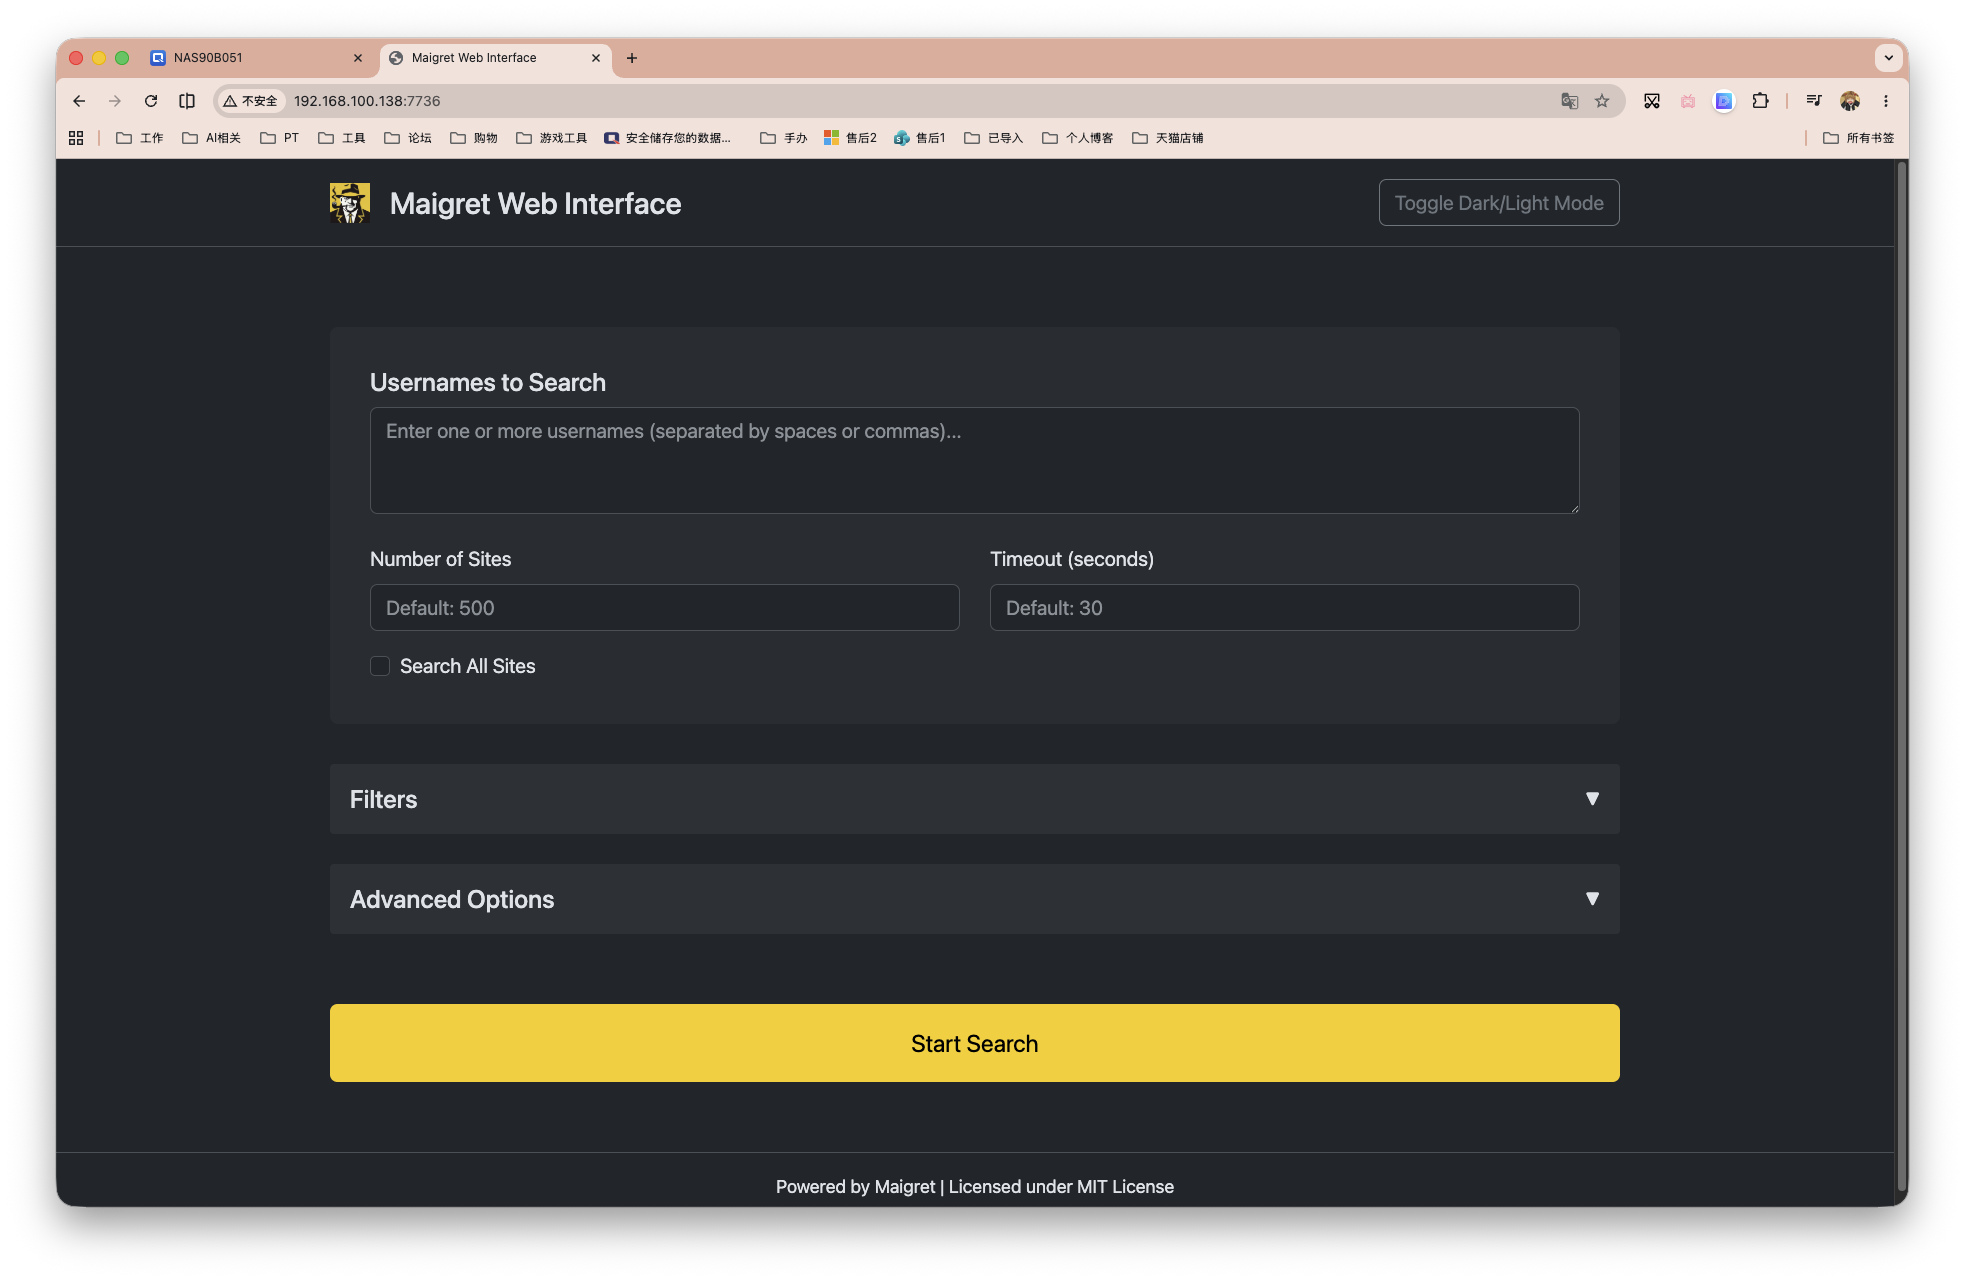Screen dimensions: 1965x1281
Task: Click the media controls icon
Action: click(1814, 101)
